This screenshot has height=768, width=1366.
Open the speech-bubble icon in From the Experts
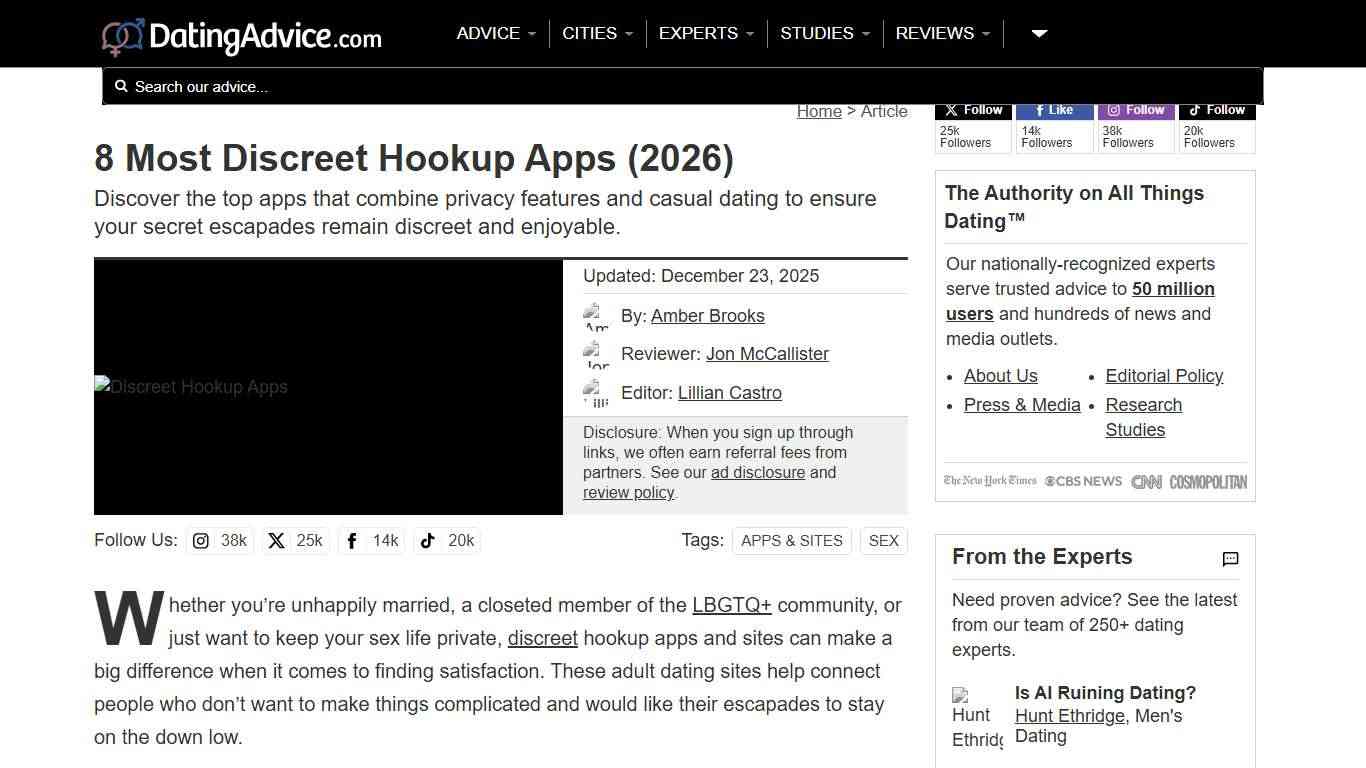[x=1230, y=559]
